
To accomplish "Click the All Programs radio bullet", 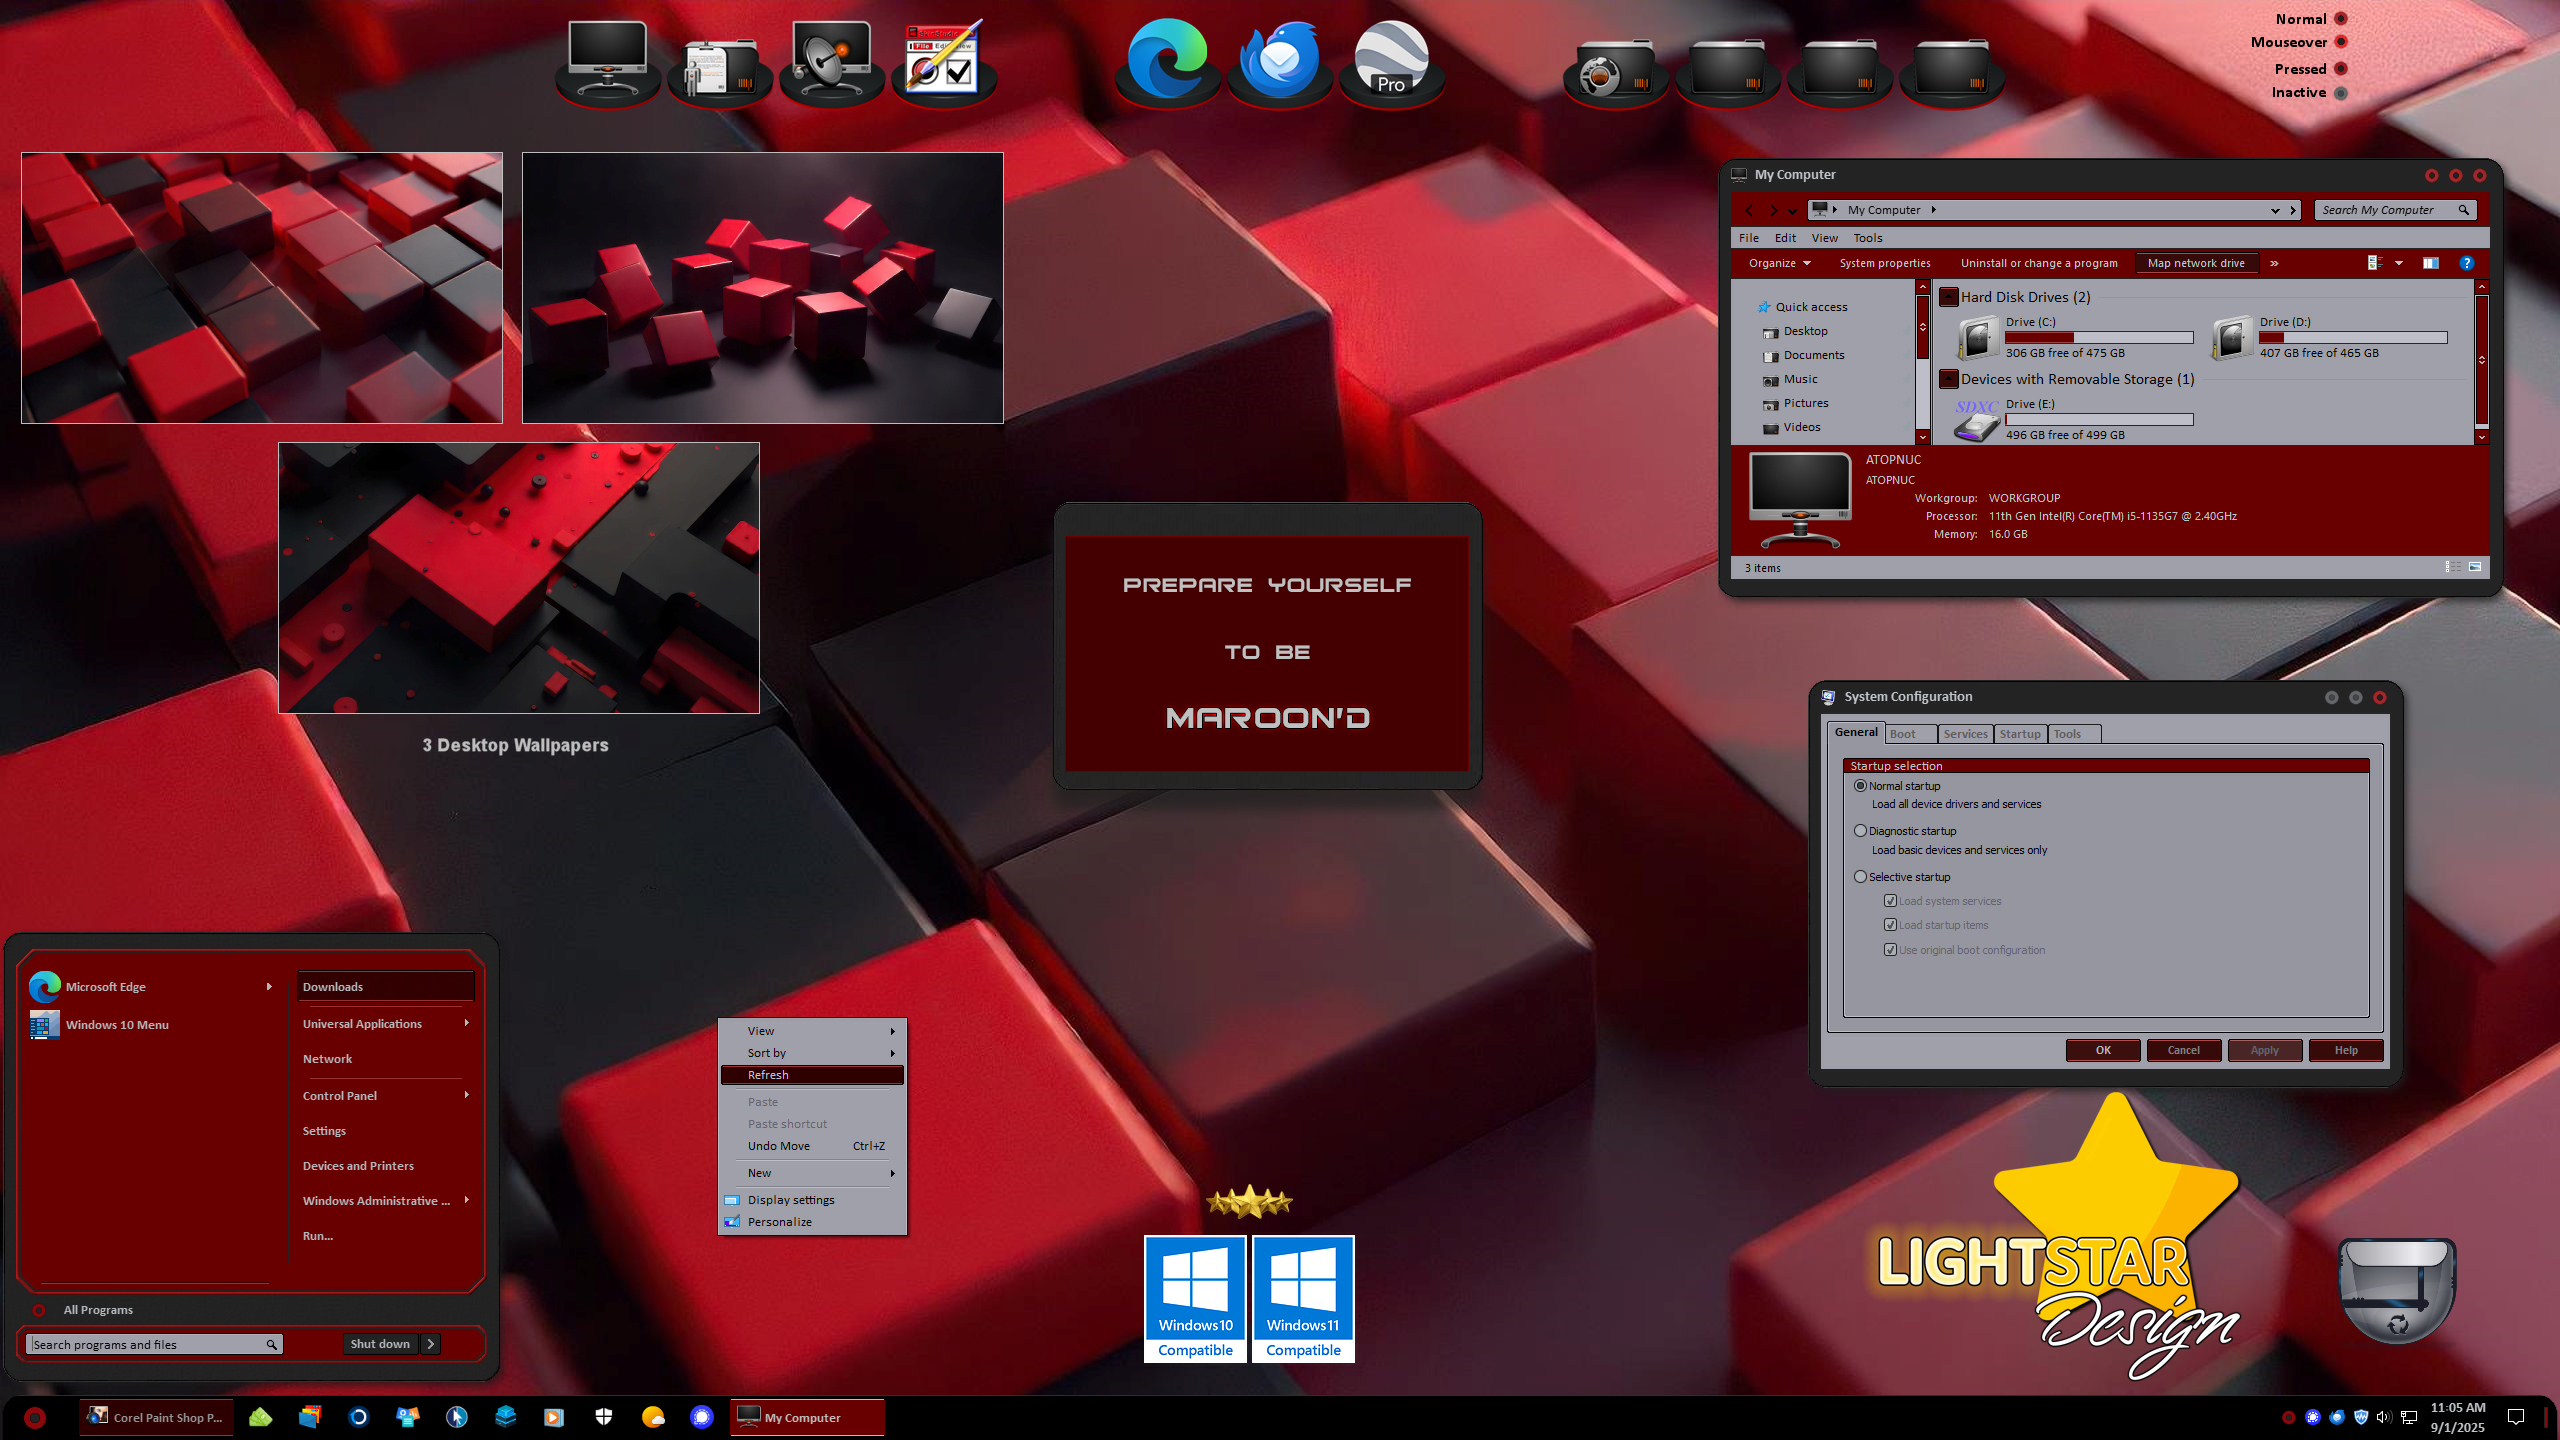I will (39, 1310).
